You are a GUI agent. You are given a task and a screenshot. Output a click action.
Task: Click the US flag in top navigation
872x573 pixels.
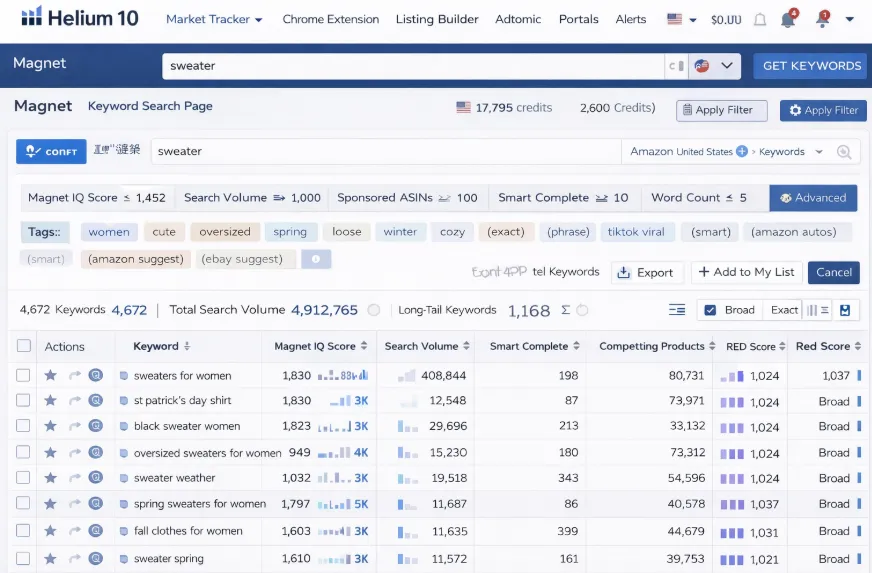(x=675, y=19)
